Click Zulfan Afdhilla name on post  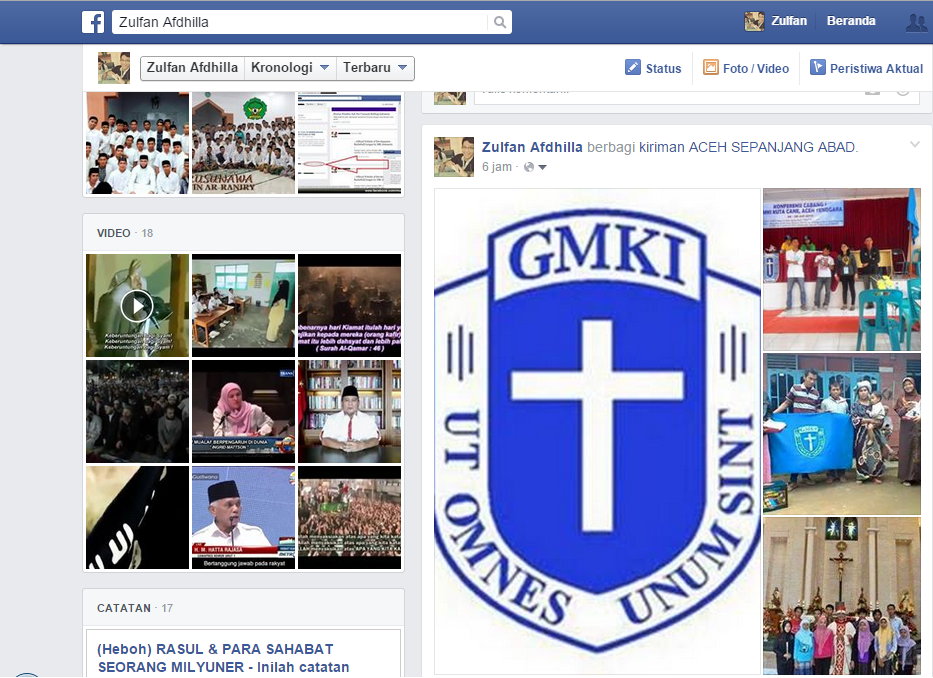pos(532,147)
